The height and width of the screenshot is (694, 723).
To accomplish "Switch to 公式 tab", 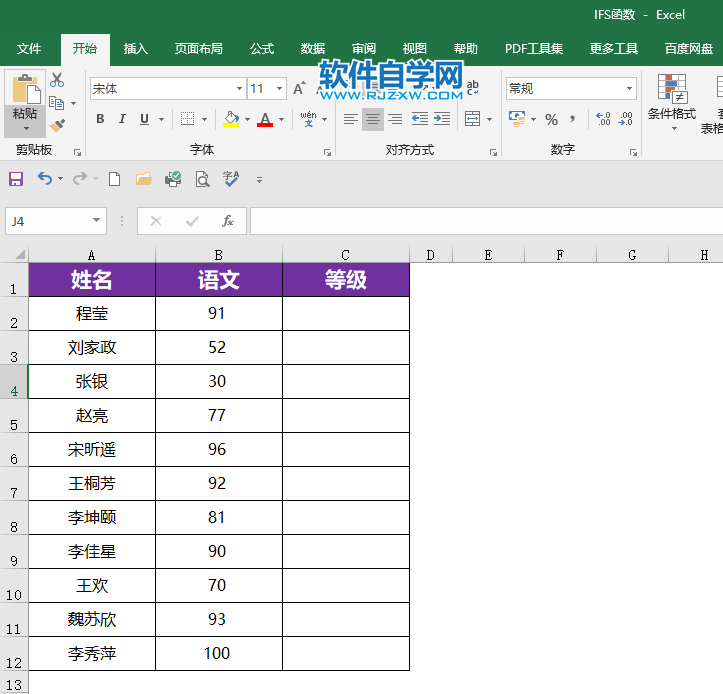I will [262, 48].
